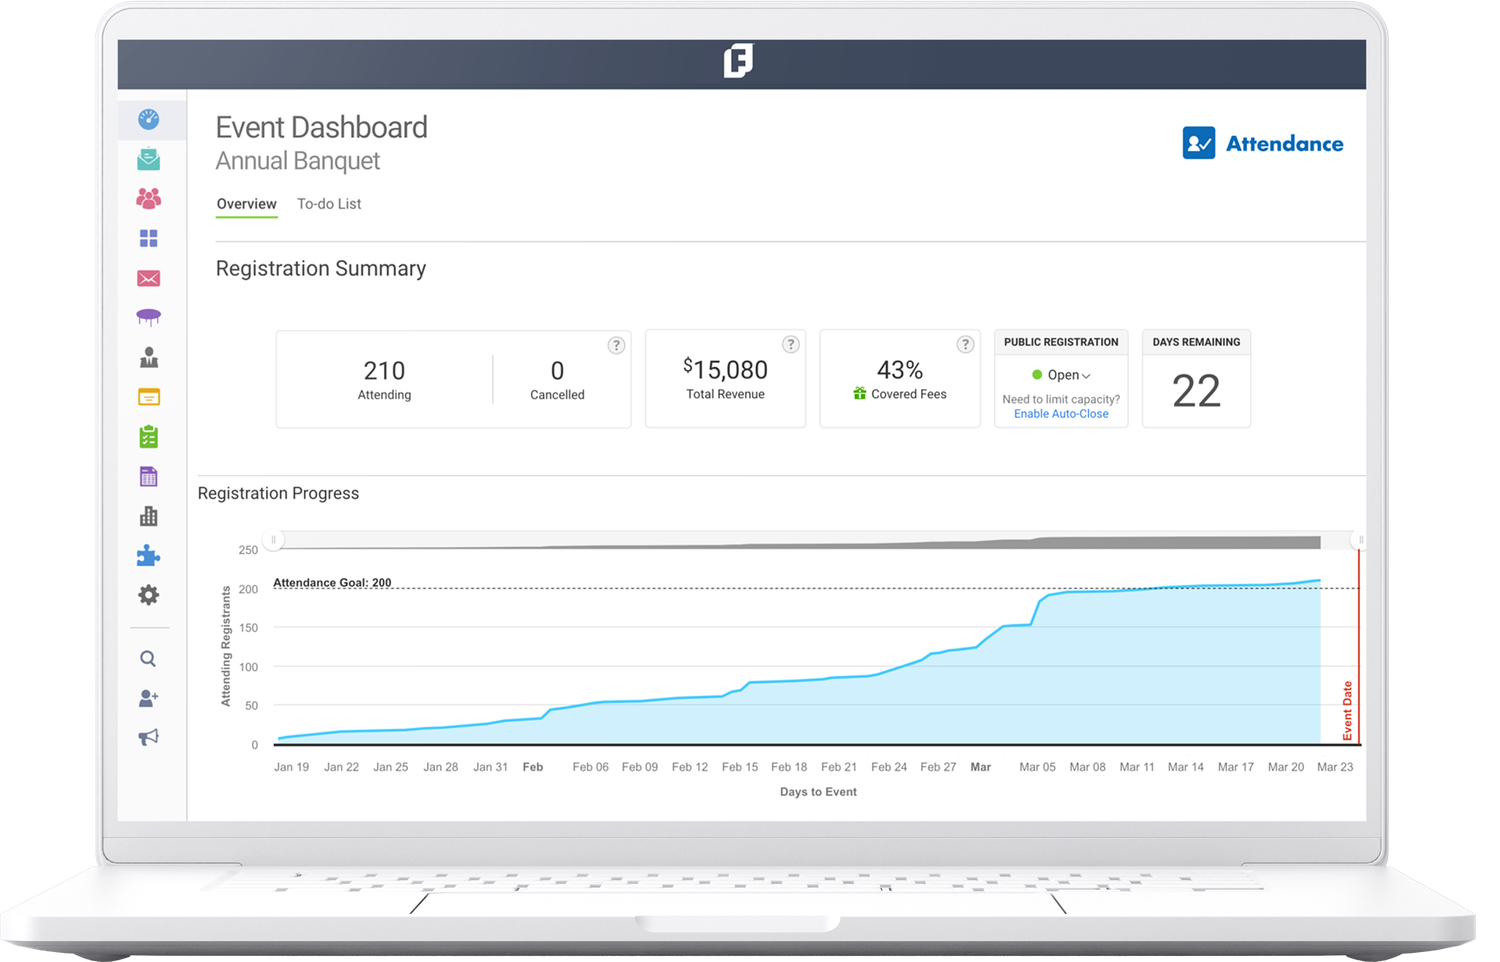This screenshot has width=1500, height=962.
Task: Open the settings gear in sidebar
Action: click(148, 595)
